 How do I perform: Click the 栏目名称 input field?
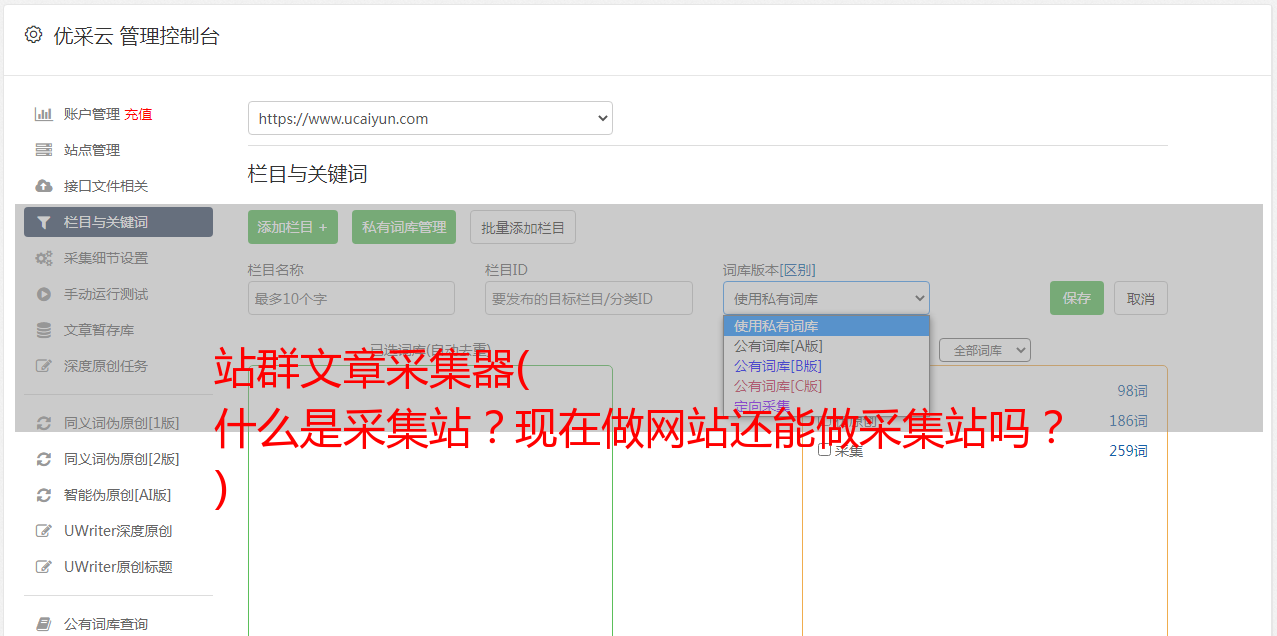coord(351,298)
